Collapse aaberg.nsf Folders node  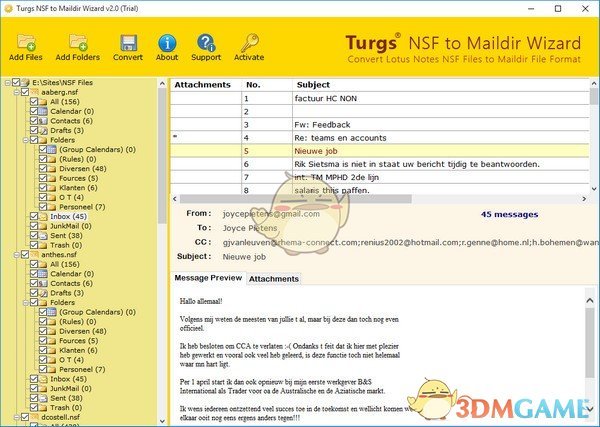point(25,140)
